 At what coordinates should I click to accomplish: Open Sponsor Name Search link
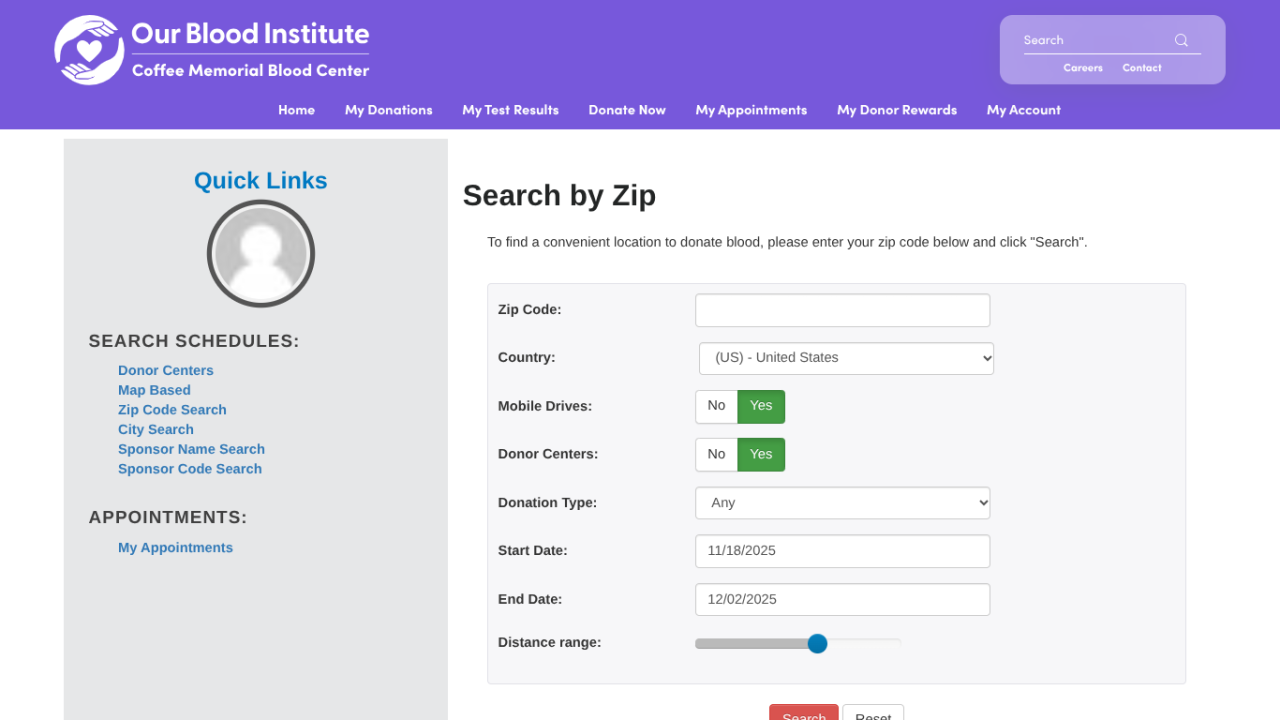coord(191,449)
